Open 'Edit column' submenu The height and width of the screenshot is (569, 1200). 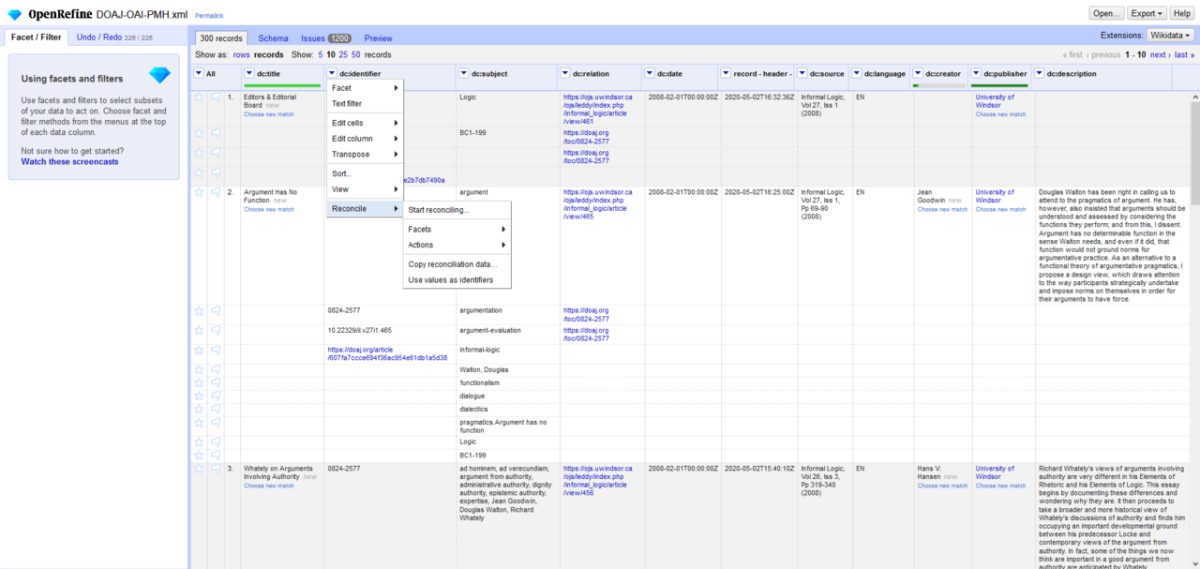click(x=364, y=139)
